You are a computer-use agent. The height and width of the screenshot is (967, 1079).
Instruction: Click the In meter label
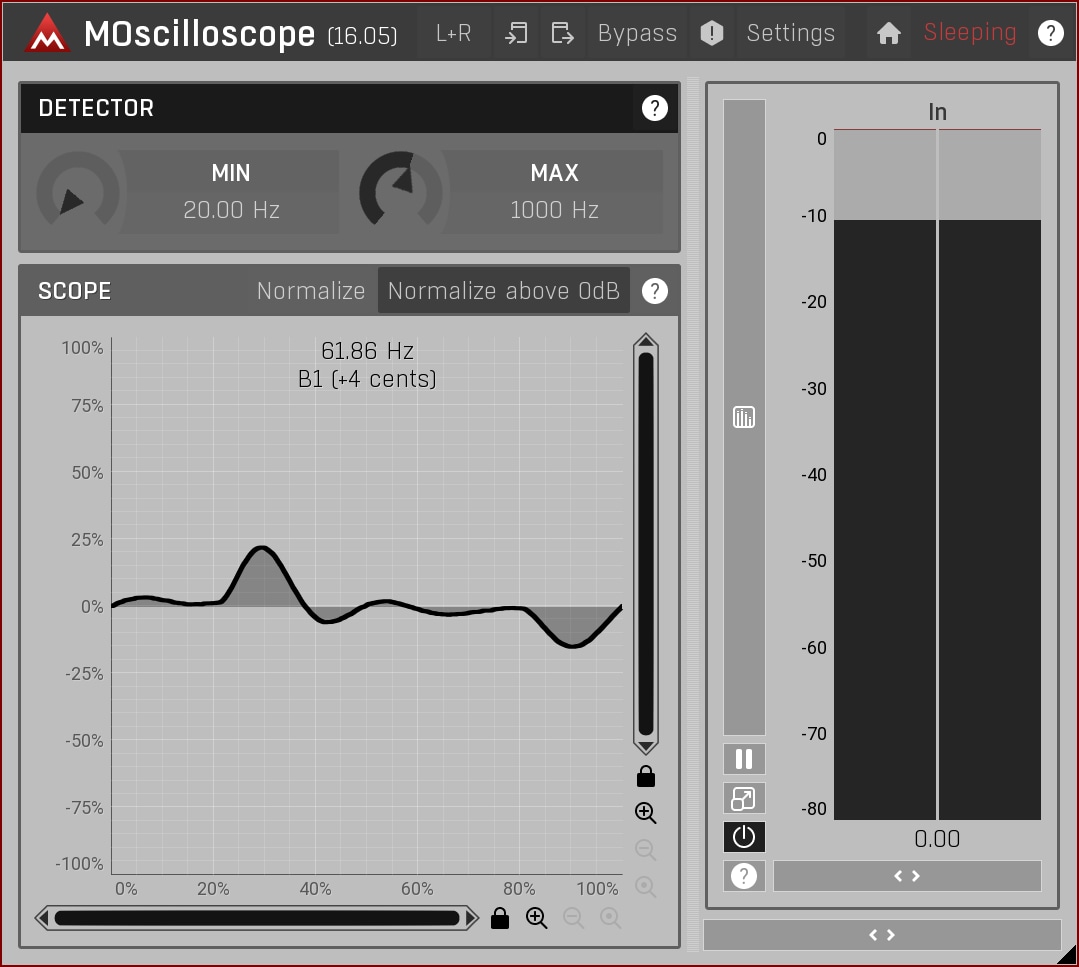(x=937, y=111)
